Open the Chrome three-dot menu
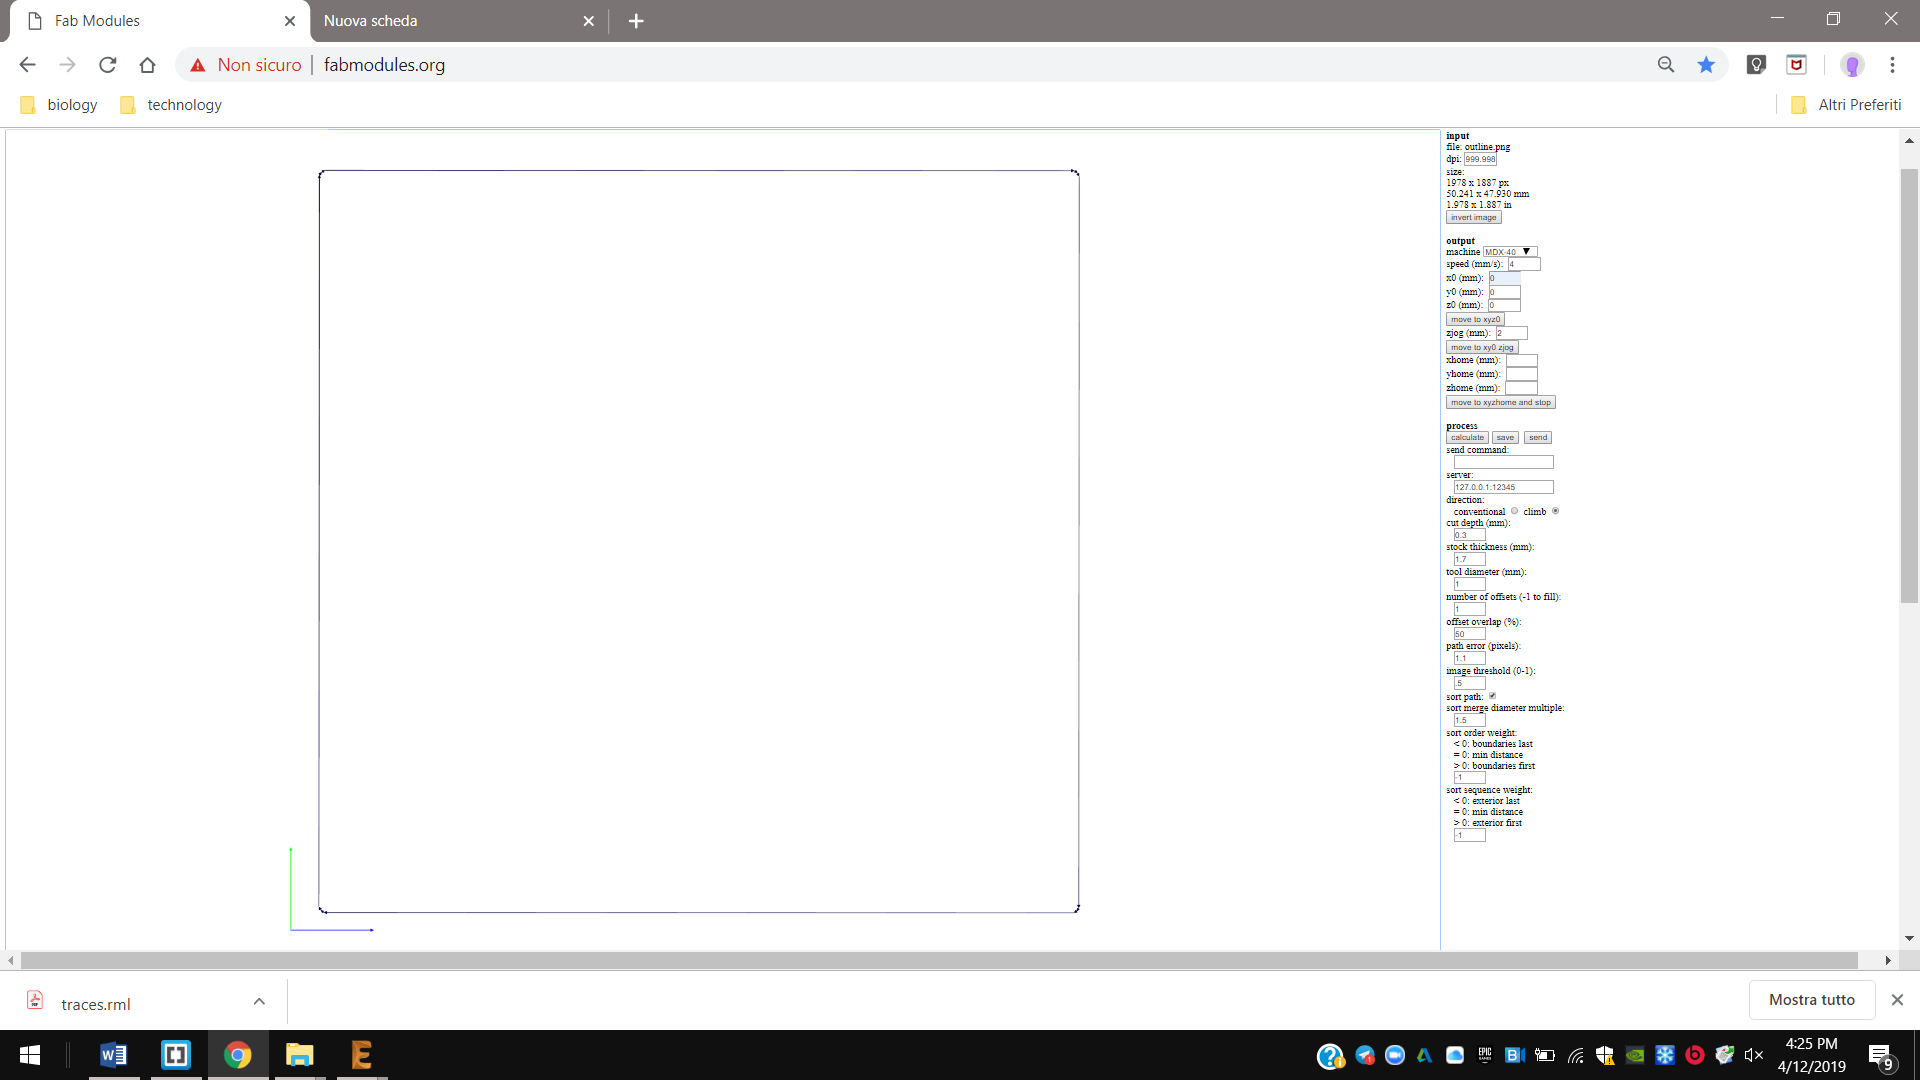1920x1080 pixels. pos(1892,65)
